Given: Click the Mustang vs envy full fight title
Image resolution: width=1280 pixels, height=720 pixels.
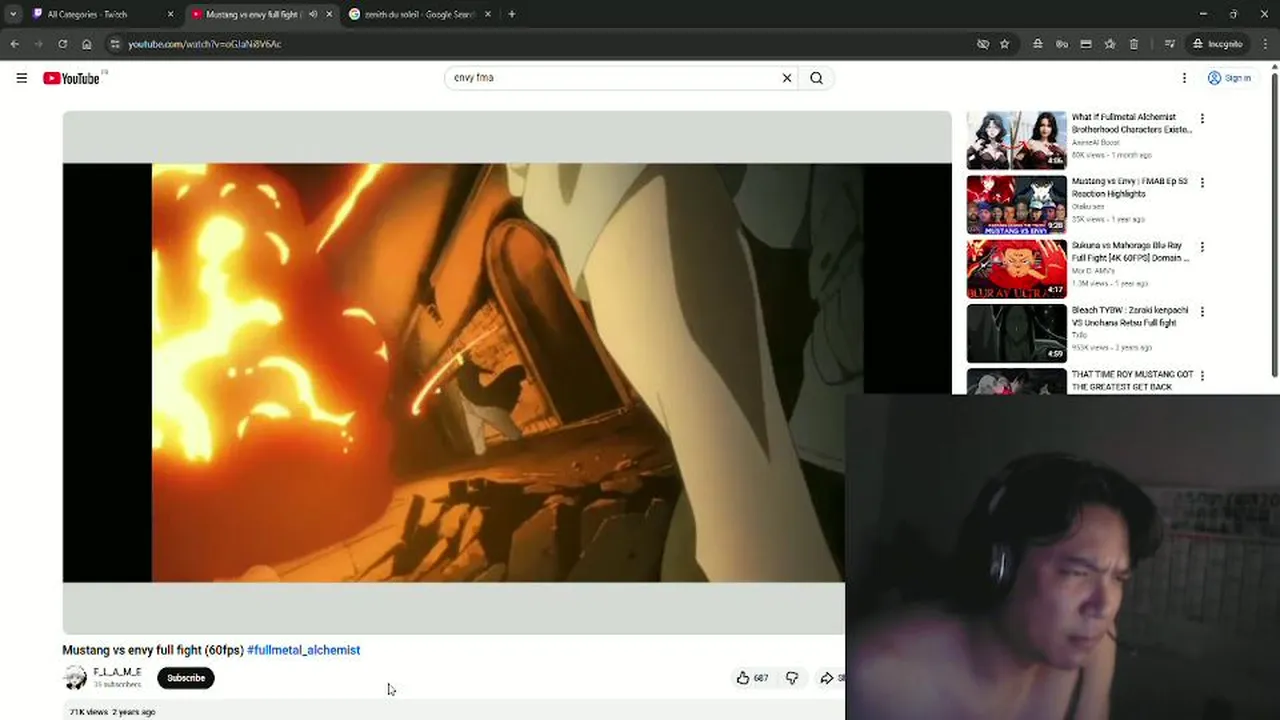Looking at the screenshot, I should [x=153, y=650].
